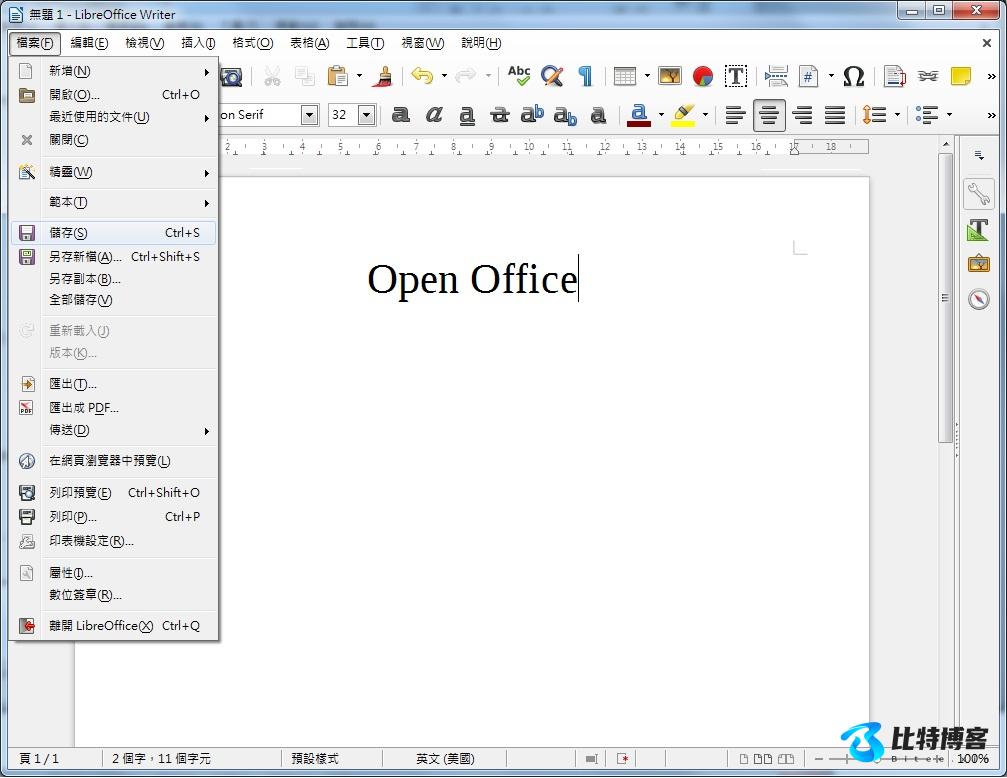
Task: Insert a footnote icon
Action: point(895,76)
